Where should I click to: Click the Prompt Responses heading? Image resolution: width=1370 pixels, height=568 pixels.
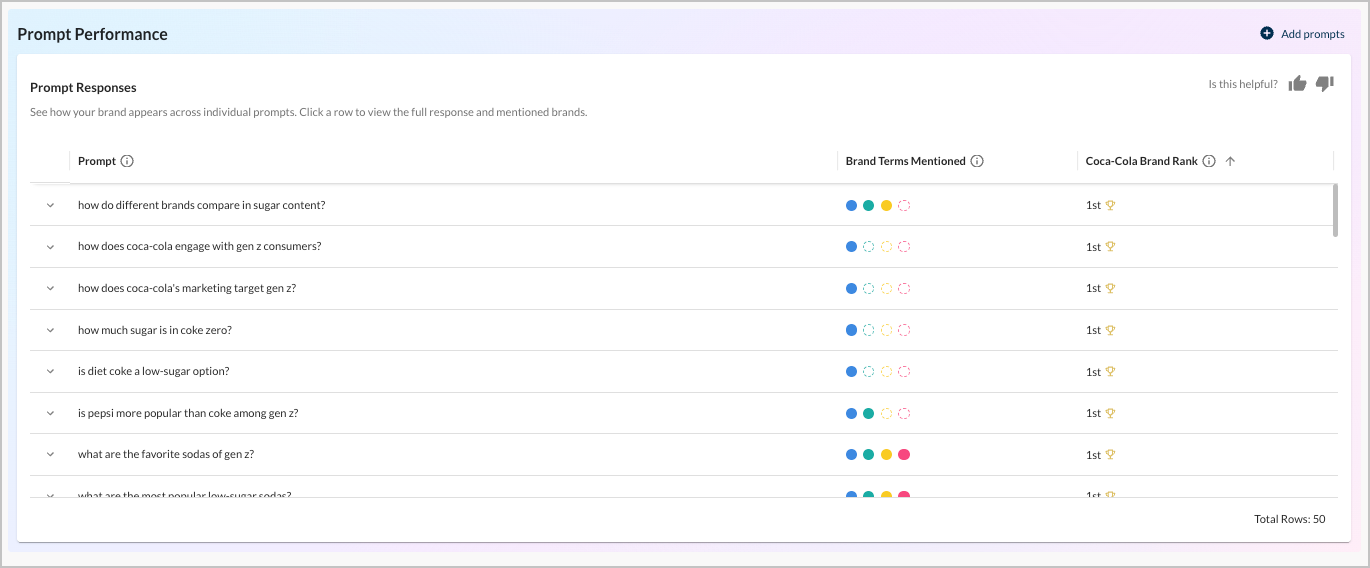point(83,88)
